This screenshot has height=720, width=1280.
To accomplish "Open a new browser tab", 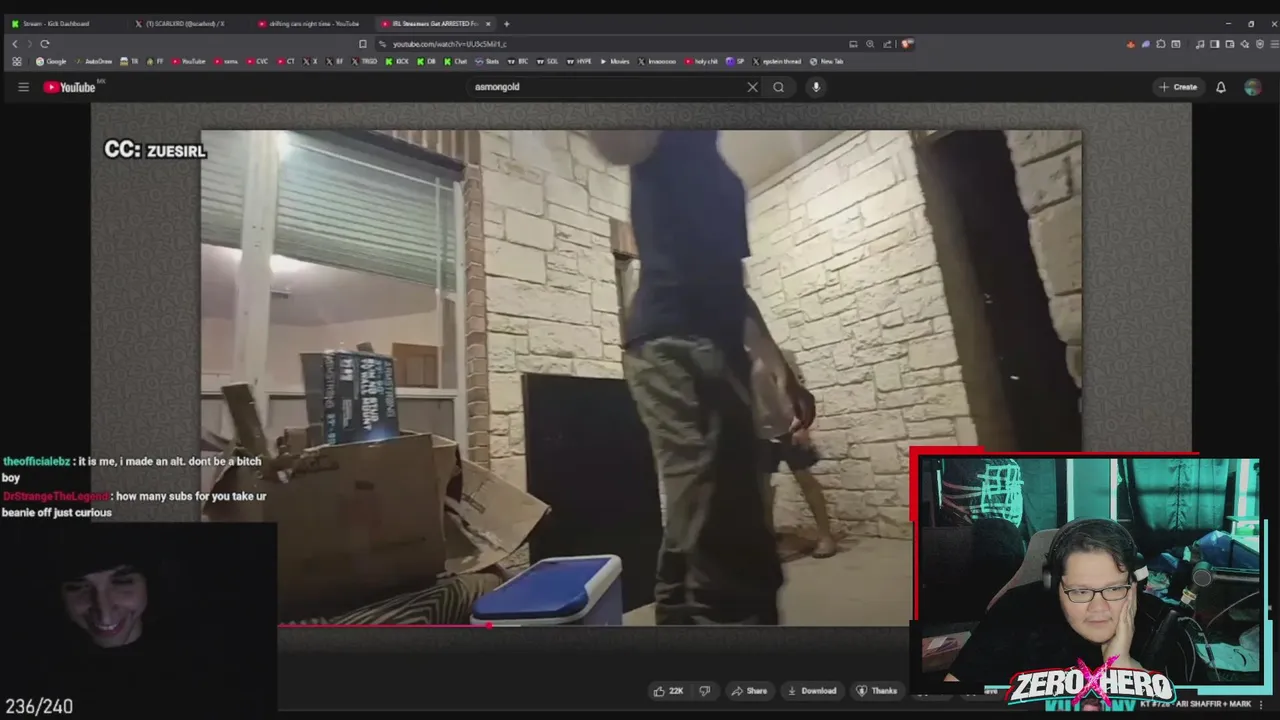I will (507, 23).
